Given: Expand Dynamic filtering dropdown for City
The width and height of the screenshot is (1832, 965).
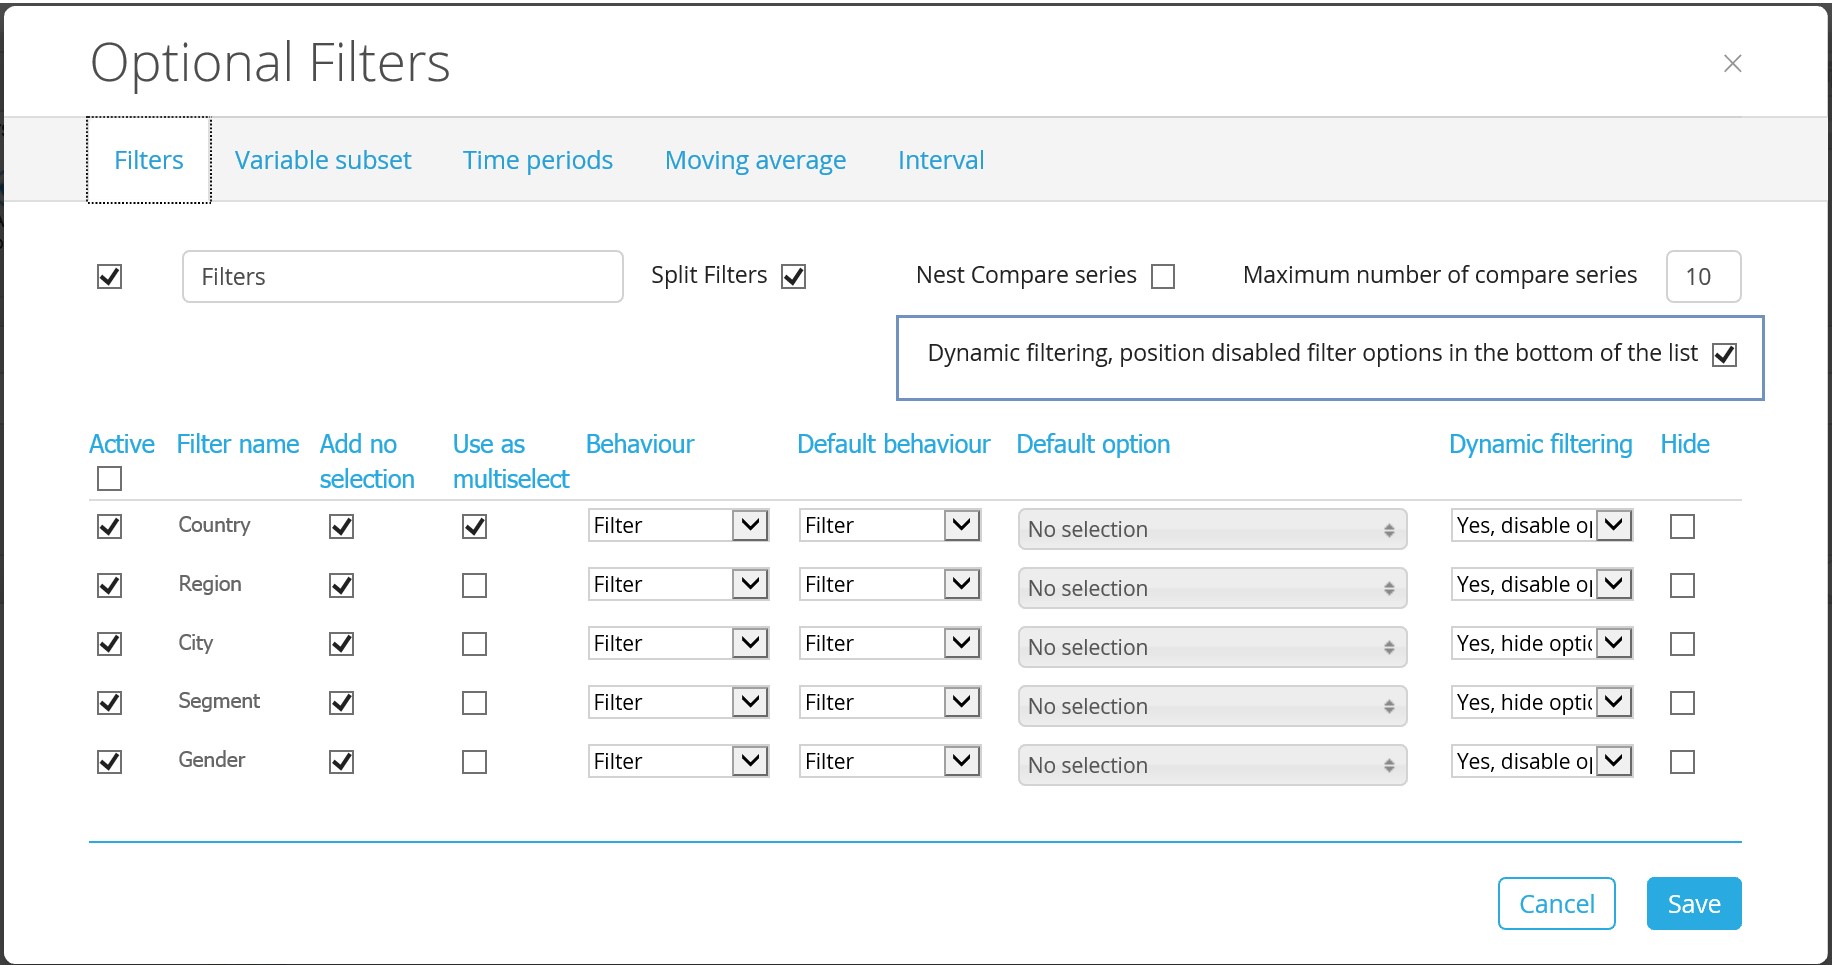Looking at the screenshot, I should (1542, 644).
